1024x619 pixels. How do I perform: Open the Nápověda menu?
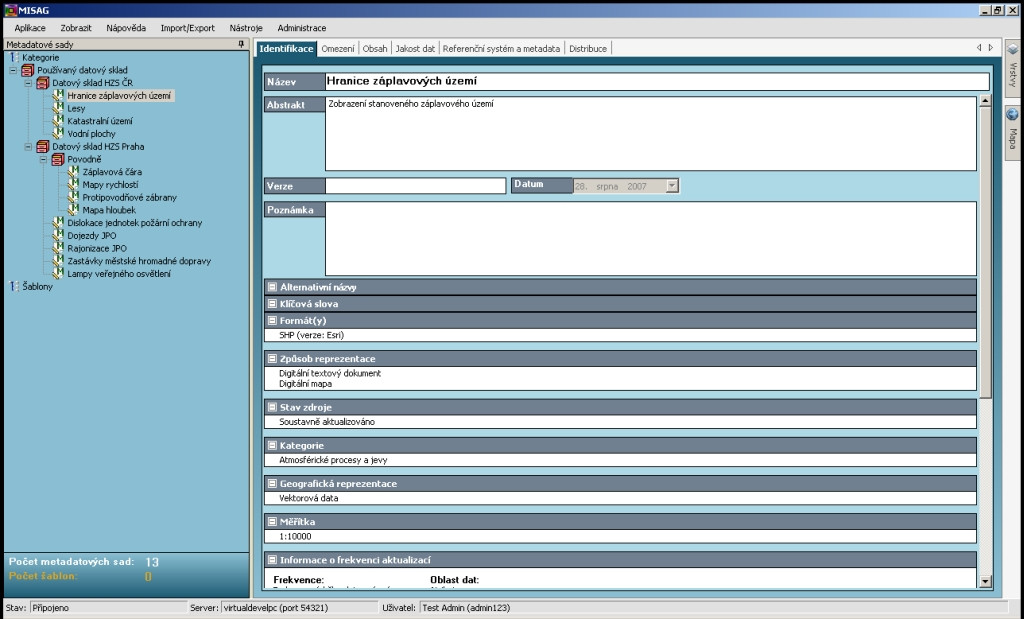126,28
